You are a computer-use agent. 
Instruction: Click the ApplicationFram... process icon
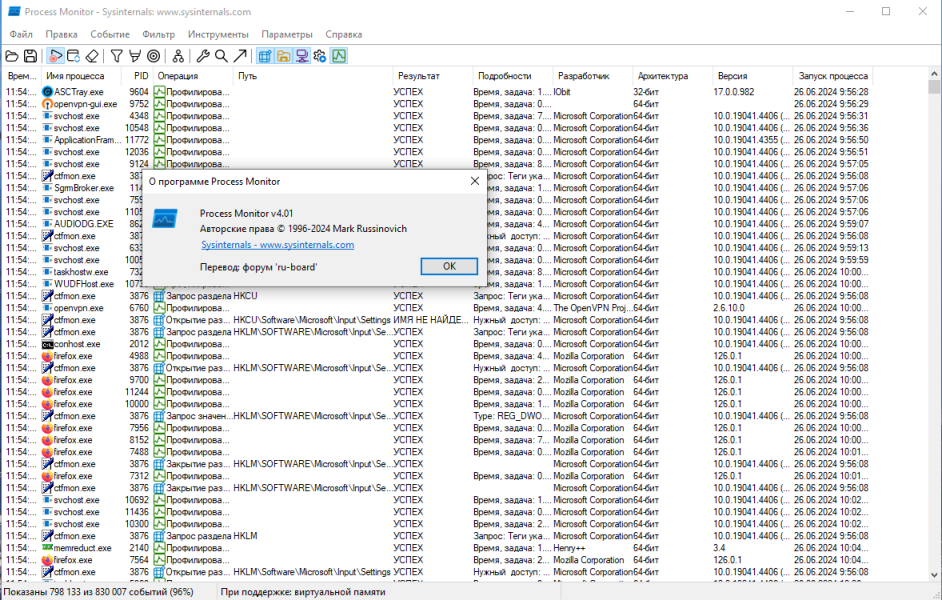click(47, 140)
